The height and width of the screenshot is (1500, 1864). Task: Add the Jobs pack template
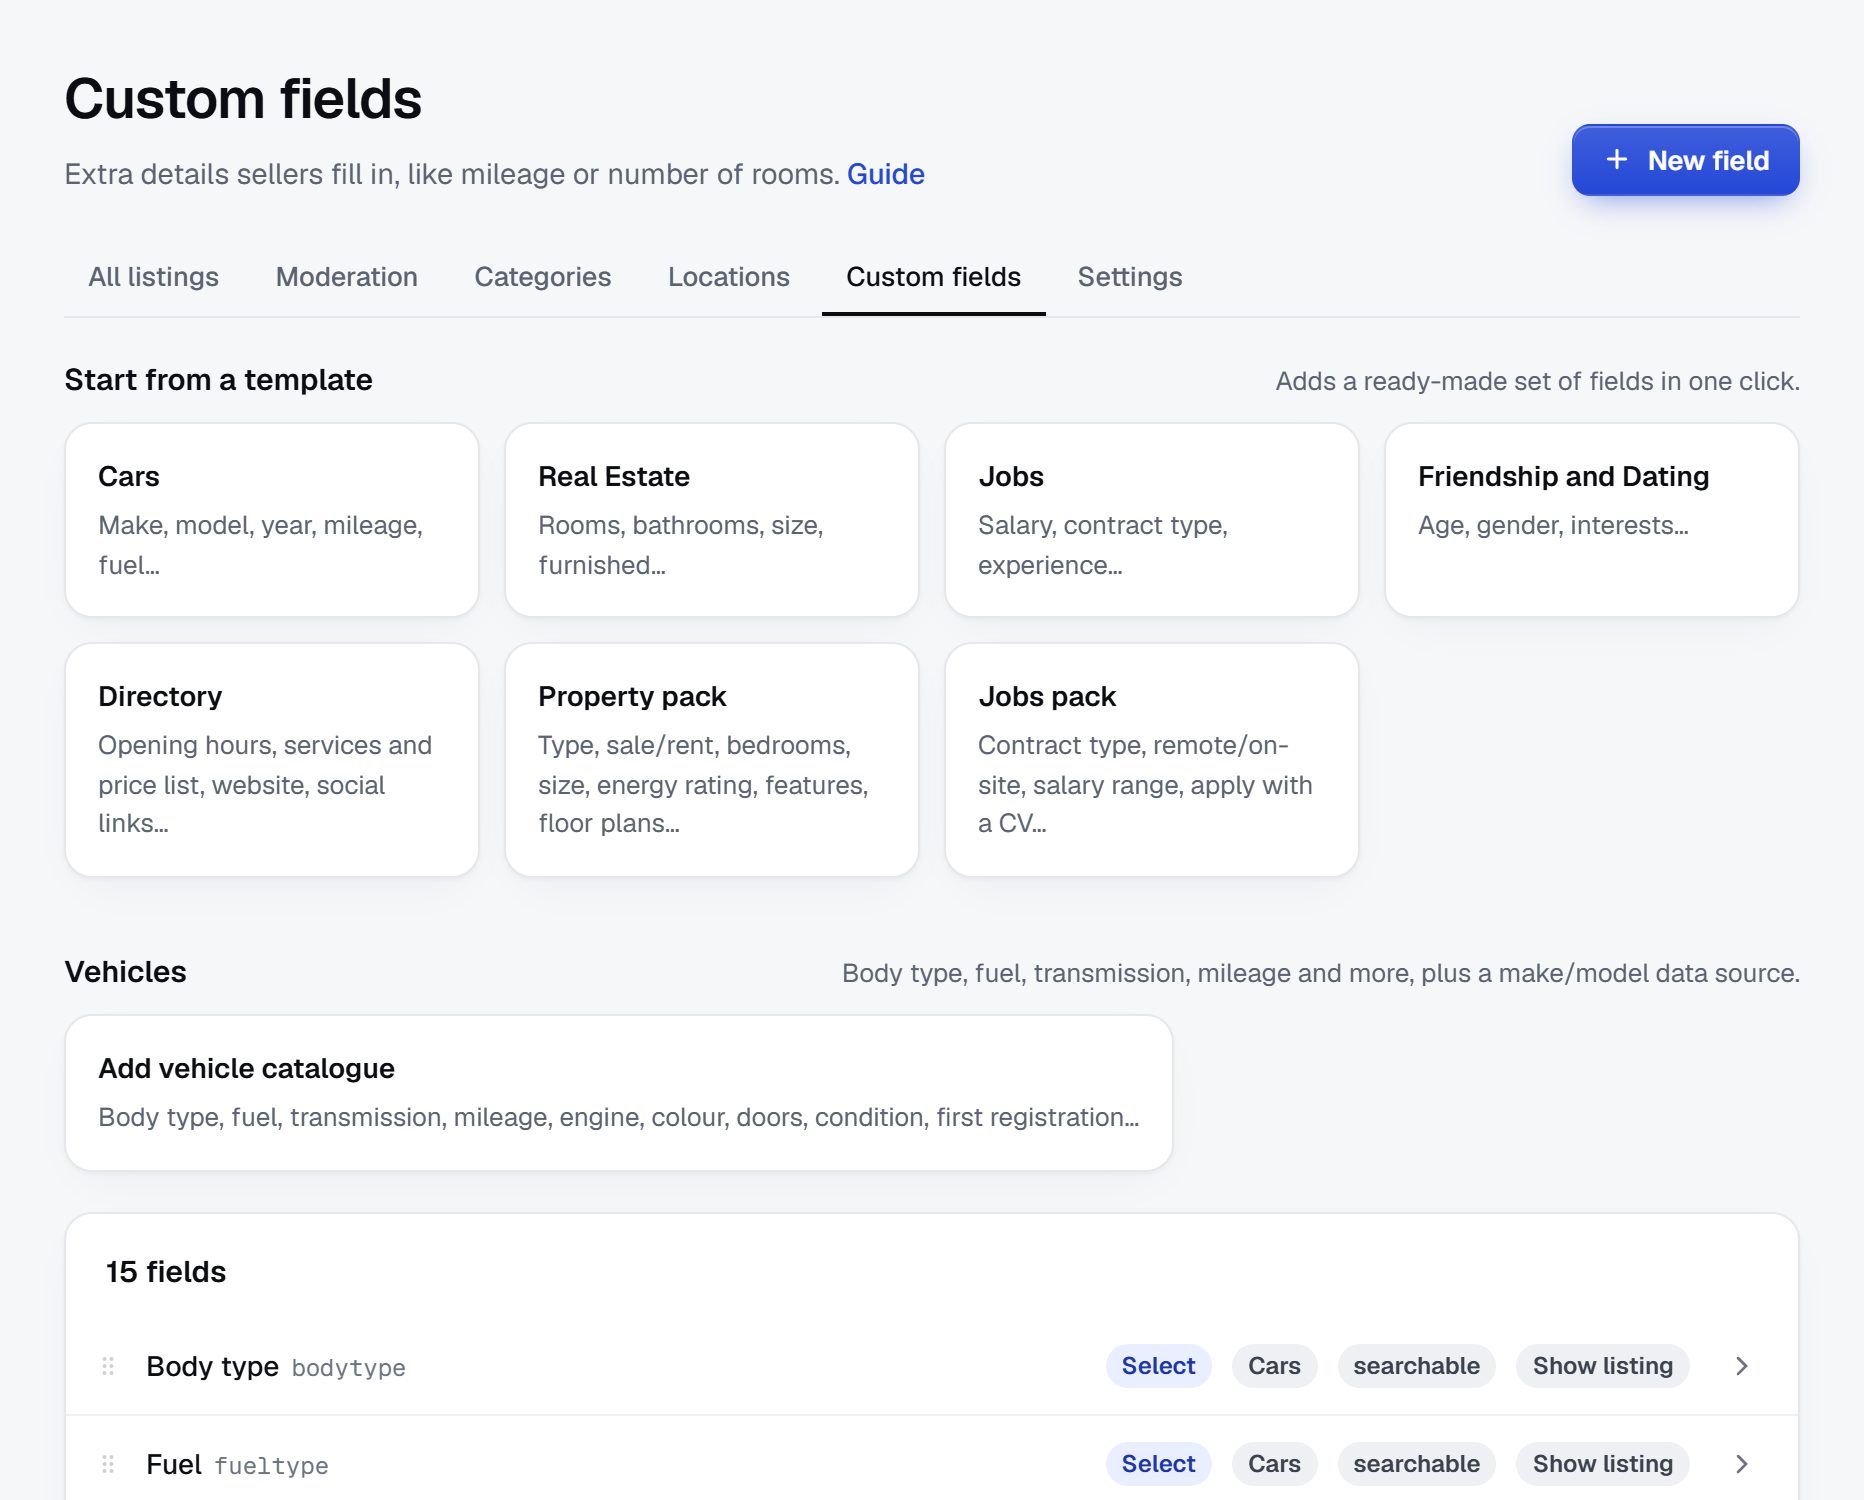[1152, 760]
